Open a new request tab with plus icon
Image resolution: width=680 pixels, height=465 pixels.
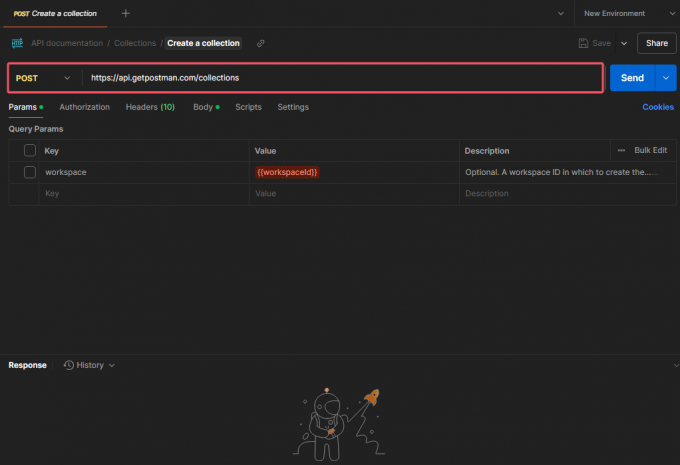125,13
